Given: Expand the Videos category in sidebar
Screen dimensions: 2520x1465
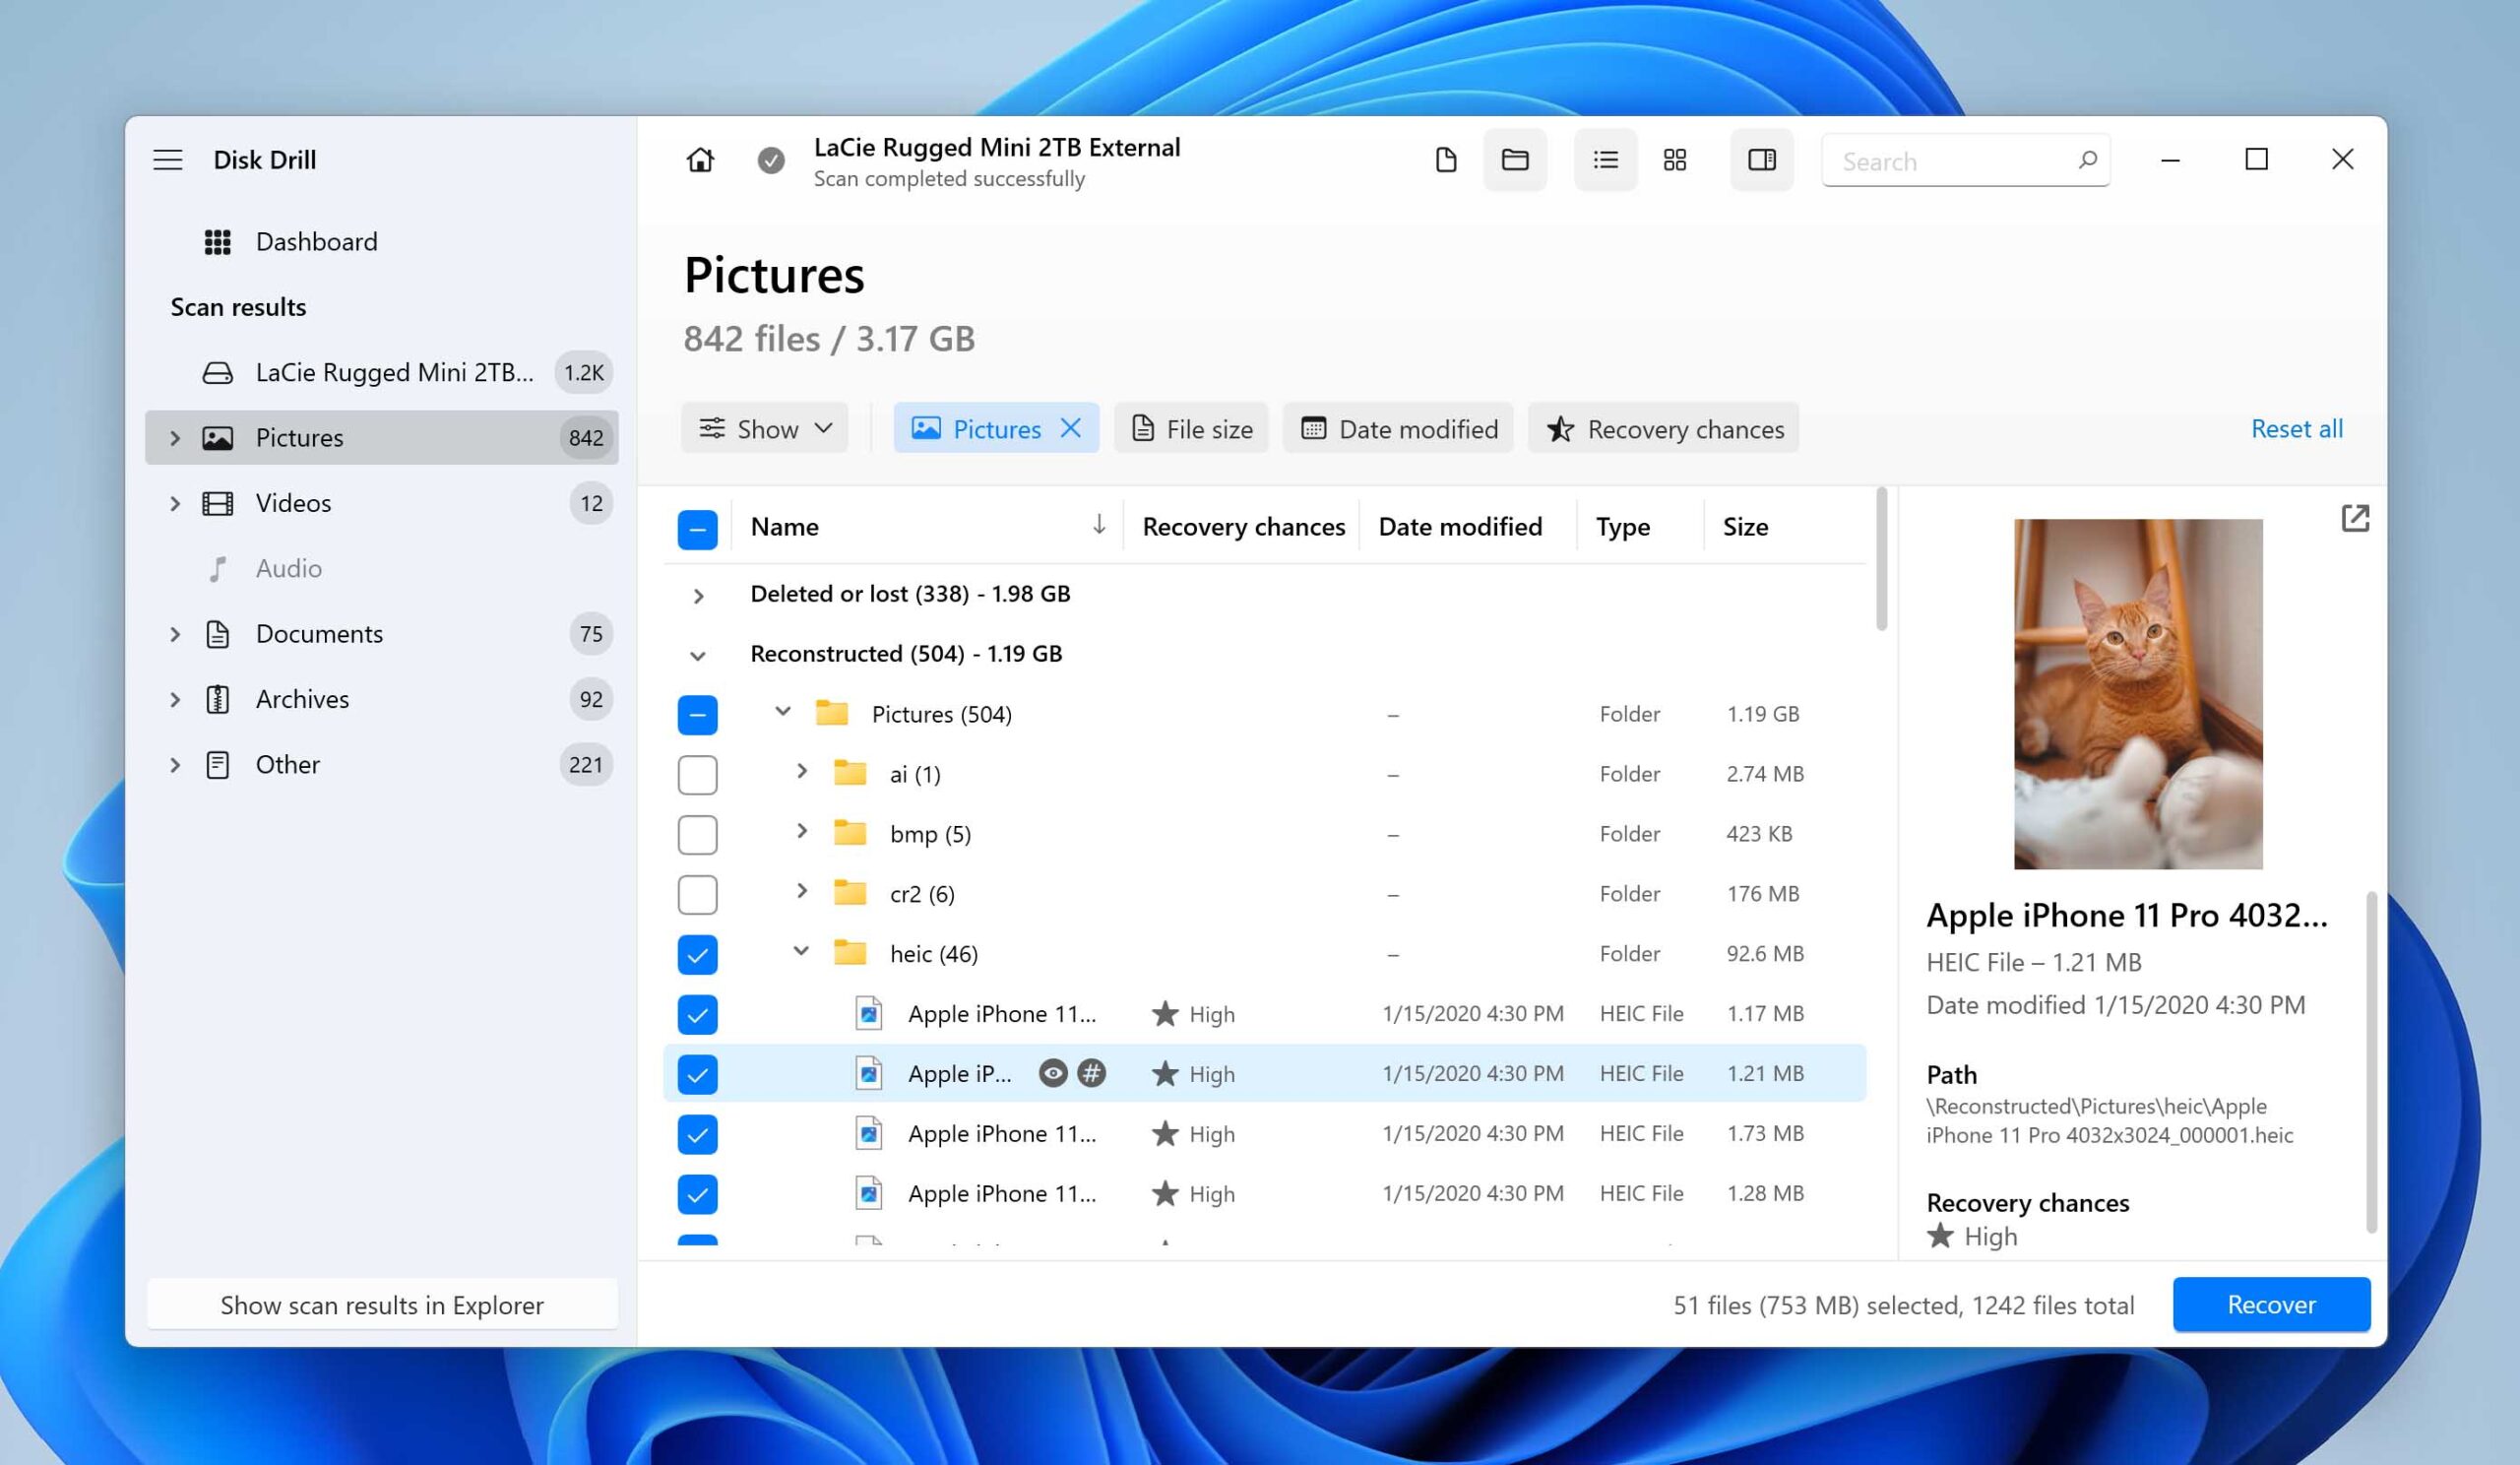Looking at the screenshot, I should [x=176, y=502].
